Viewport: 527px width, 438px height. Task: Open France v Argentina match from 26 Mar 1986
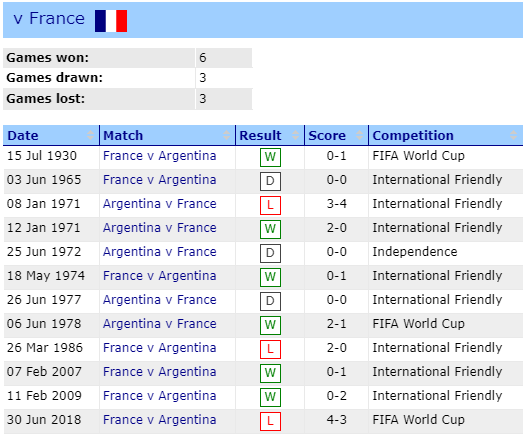tap(160, 348)
